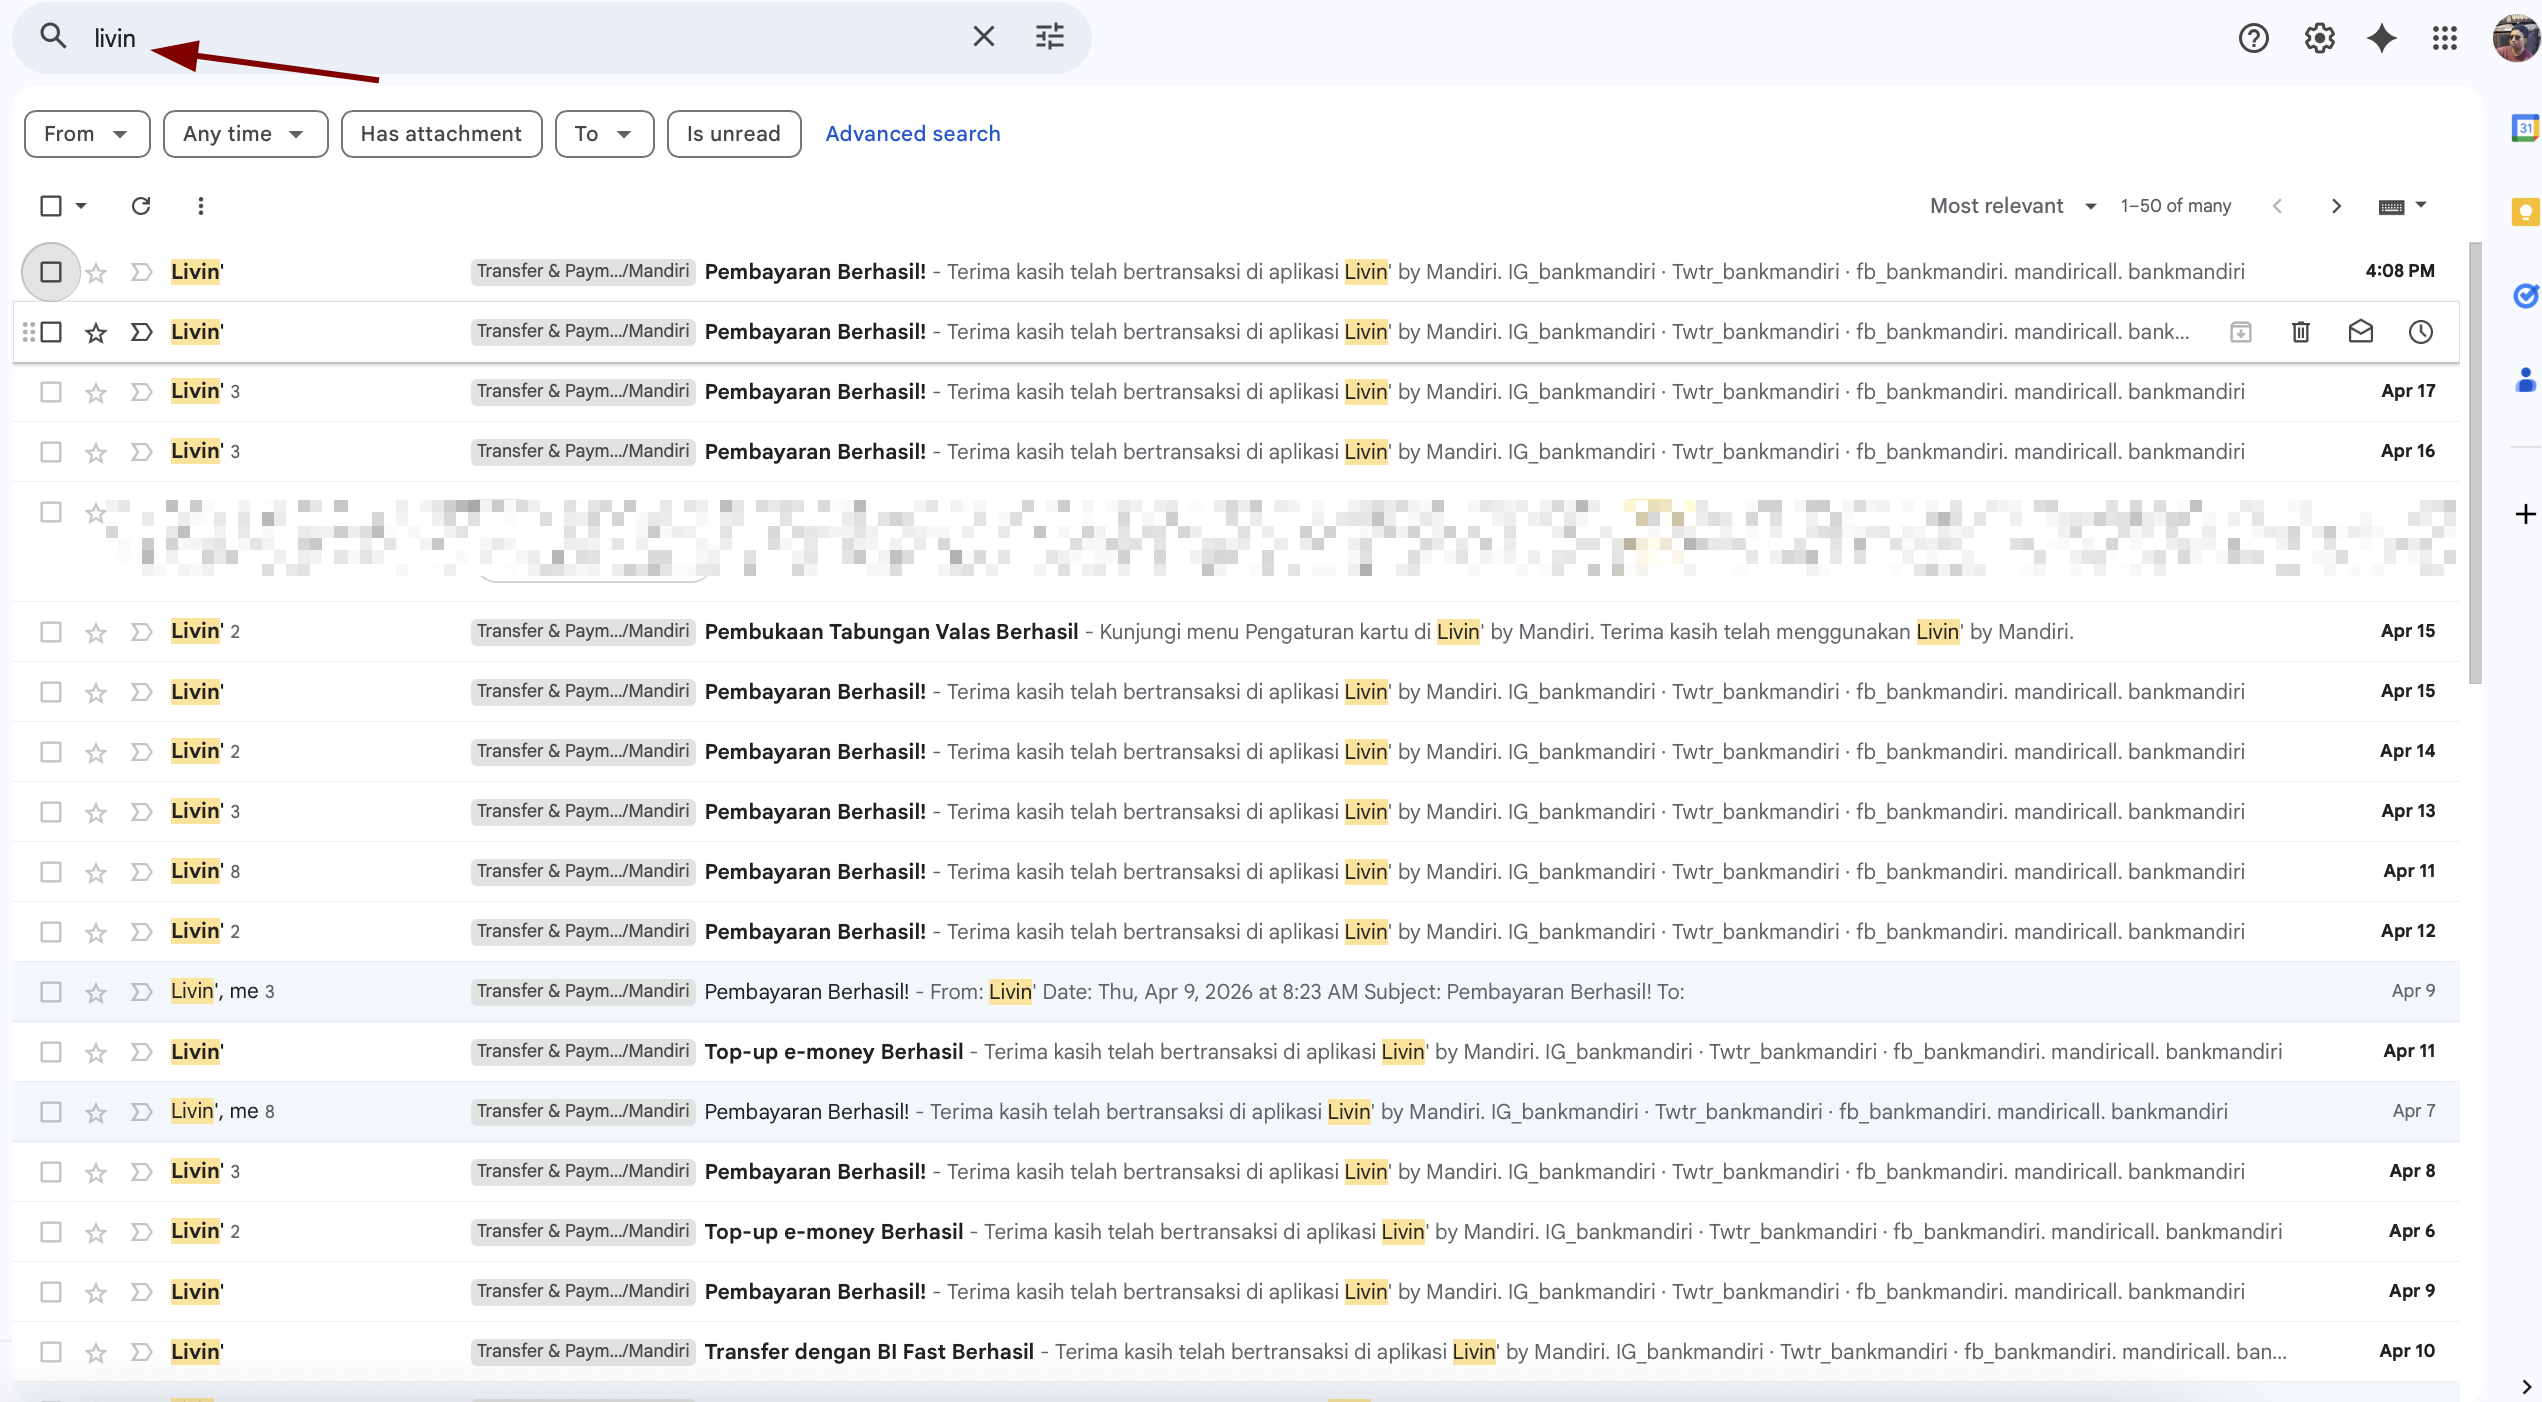
Task: Open More options three-dot menu
Action: (201, 205)
